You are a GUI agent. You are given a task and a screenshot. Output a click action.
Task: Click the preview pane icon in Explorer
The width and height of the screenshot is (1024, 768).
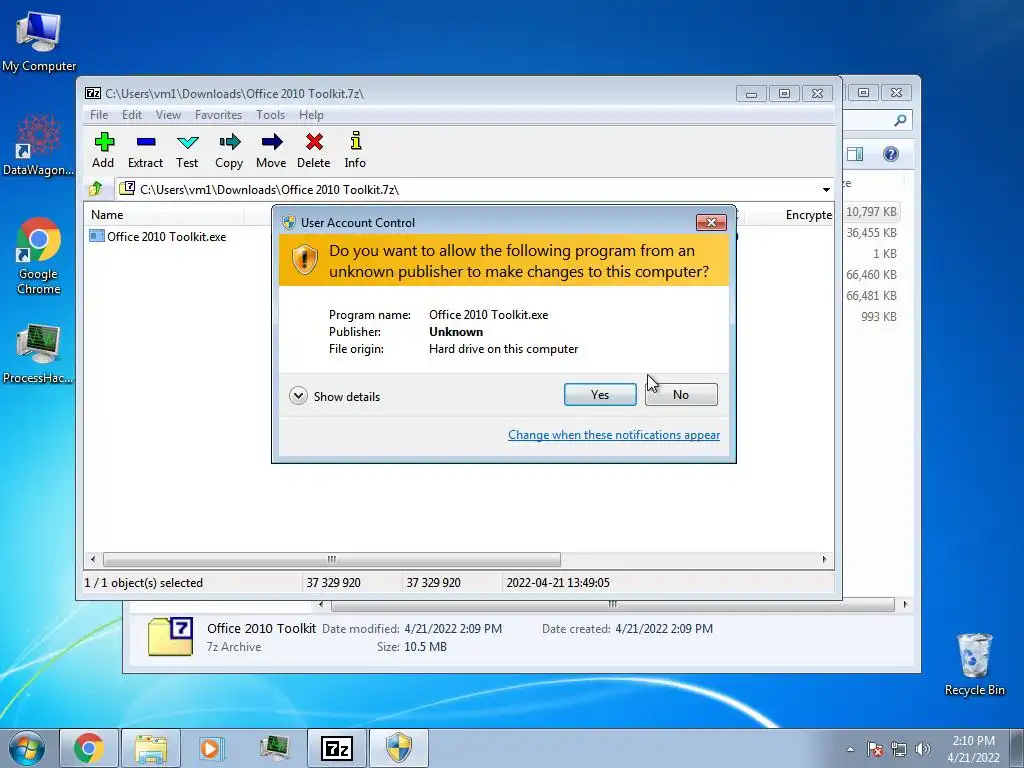855,154
